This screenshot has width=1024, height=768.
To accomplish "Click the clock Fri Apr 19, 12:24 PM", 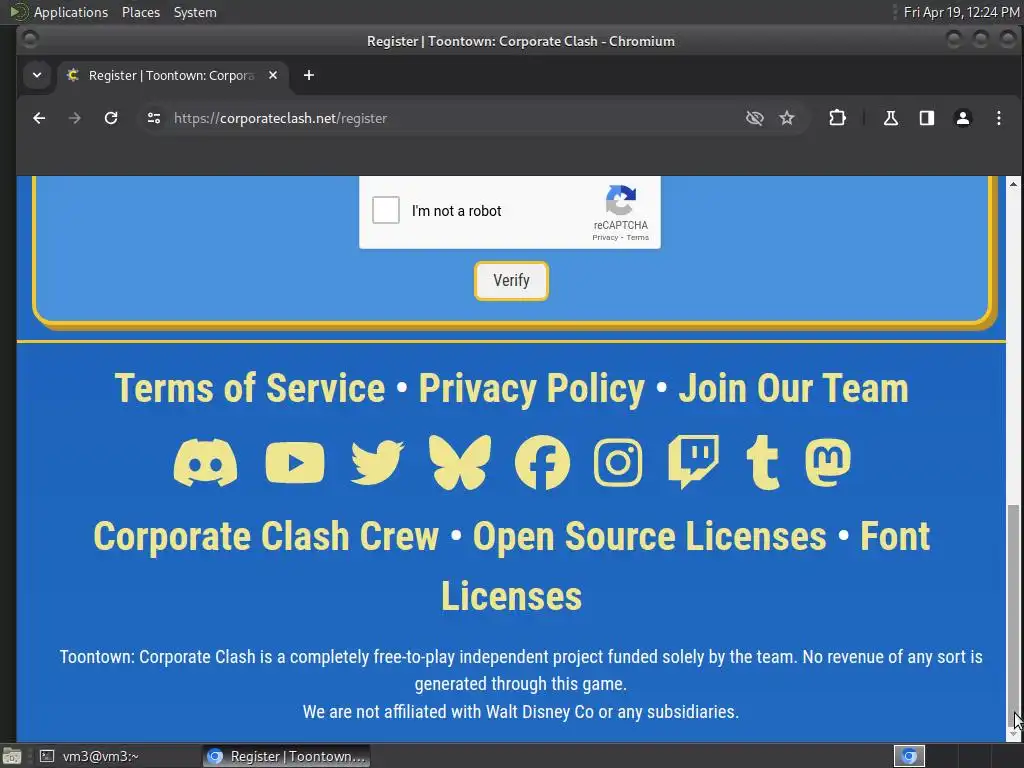I will pyautogui.click(x=961, y=12).
